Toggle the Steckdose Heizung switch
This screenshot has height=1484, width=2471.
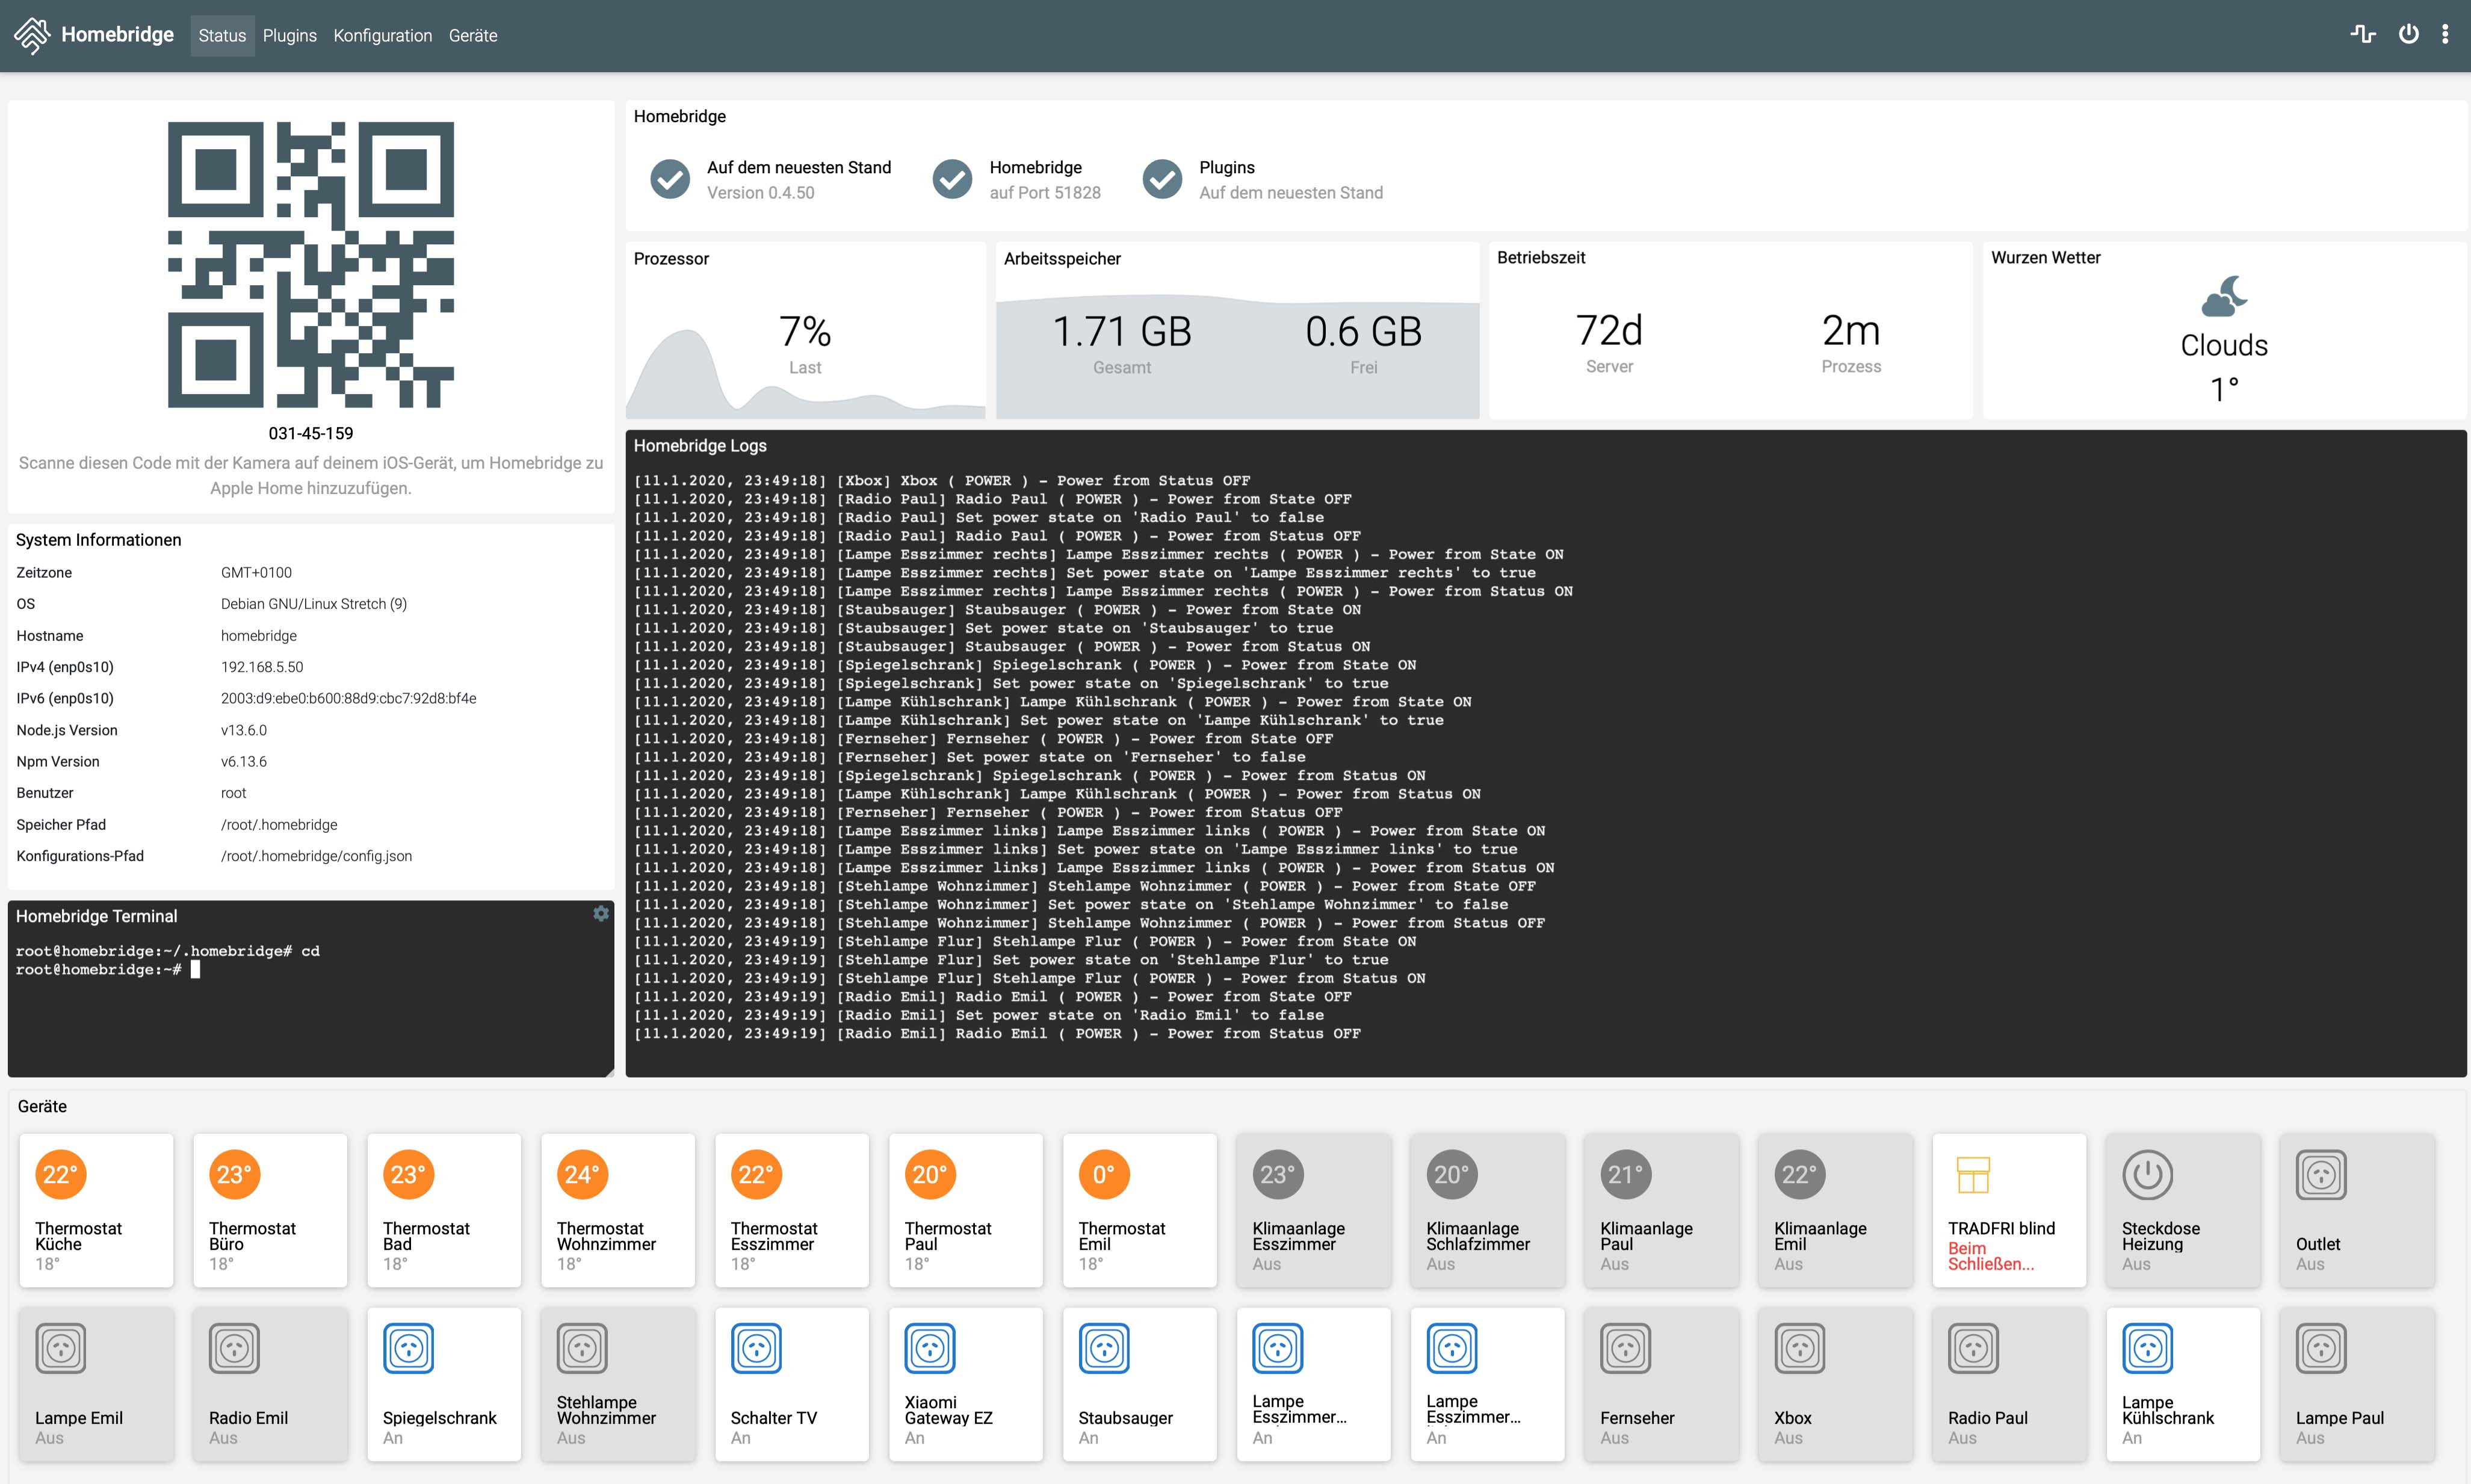tap(2183, 1210)
